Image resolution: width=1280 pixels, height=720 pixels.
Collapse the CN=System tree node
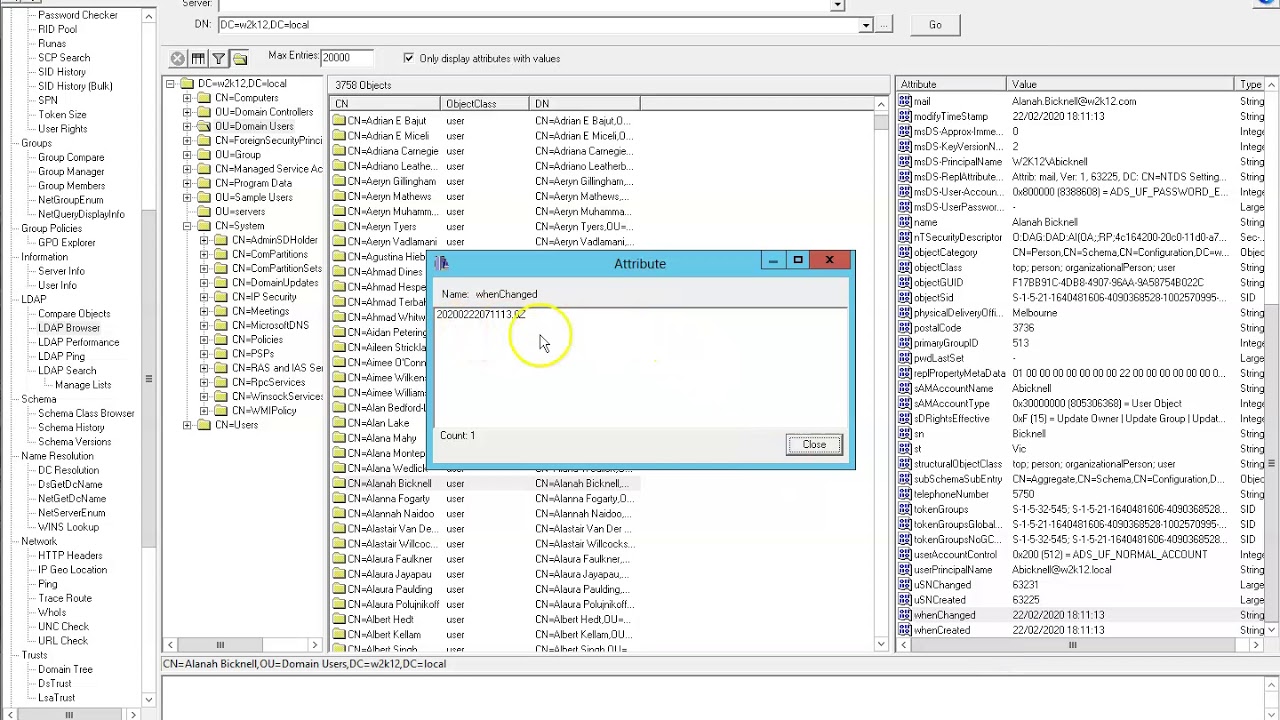[x=187, y=226]
